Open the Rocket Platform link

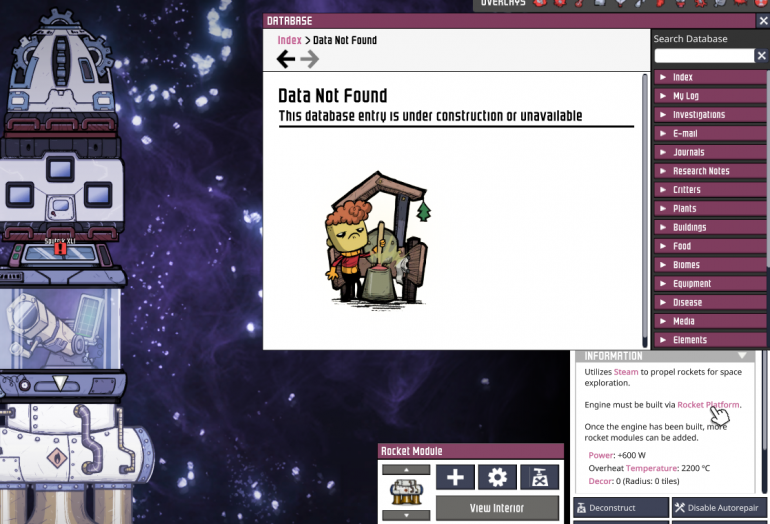708,405
